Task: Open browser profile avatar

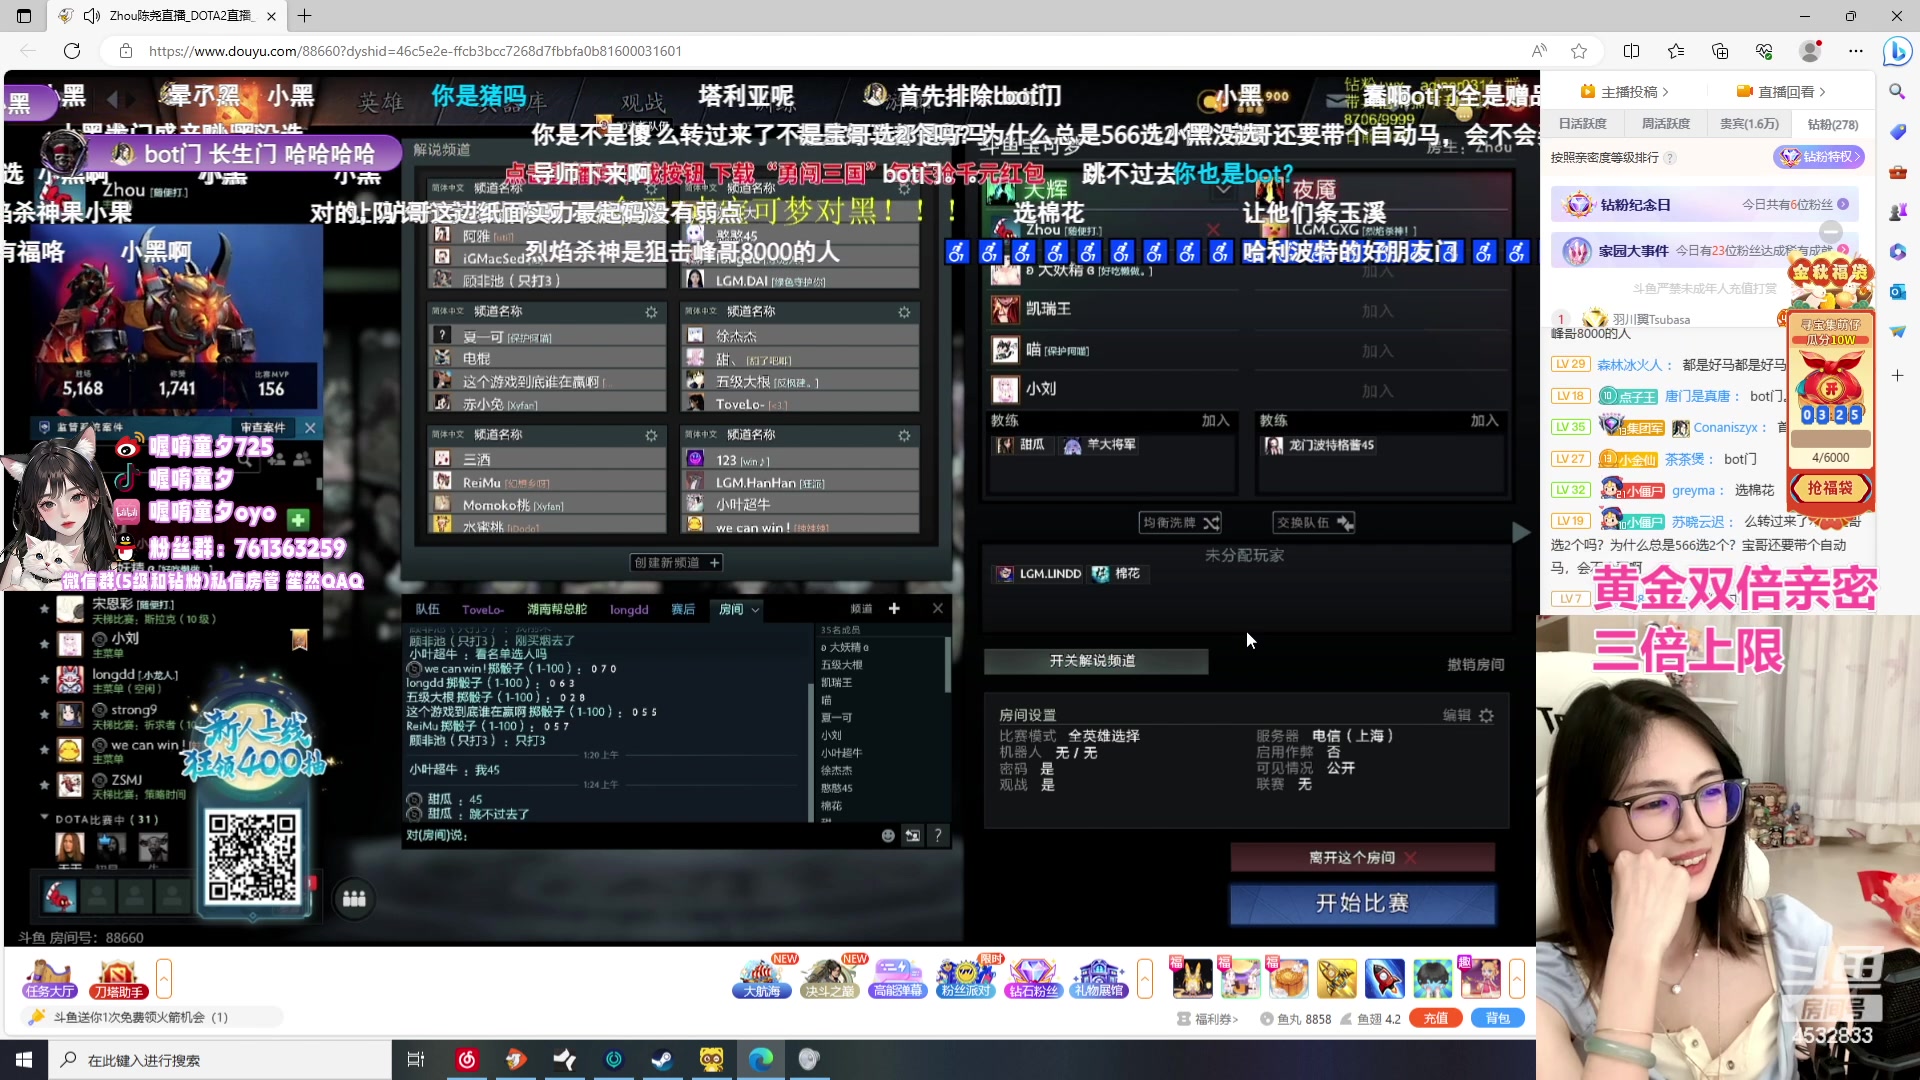Action: coord(1810,51)
